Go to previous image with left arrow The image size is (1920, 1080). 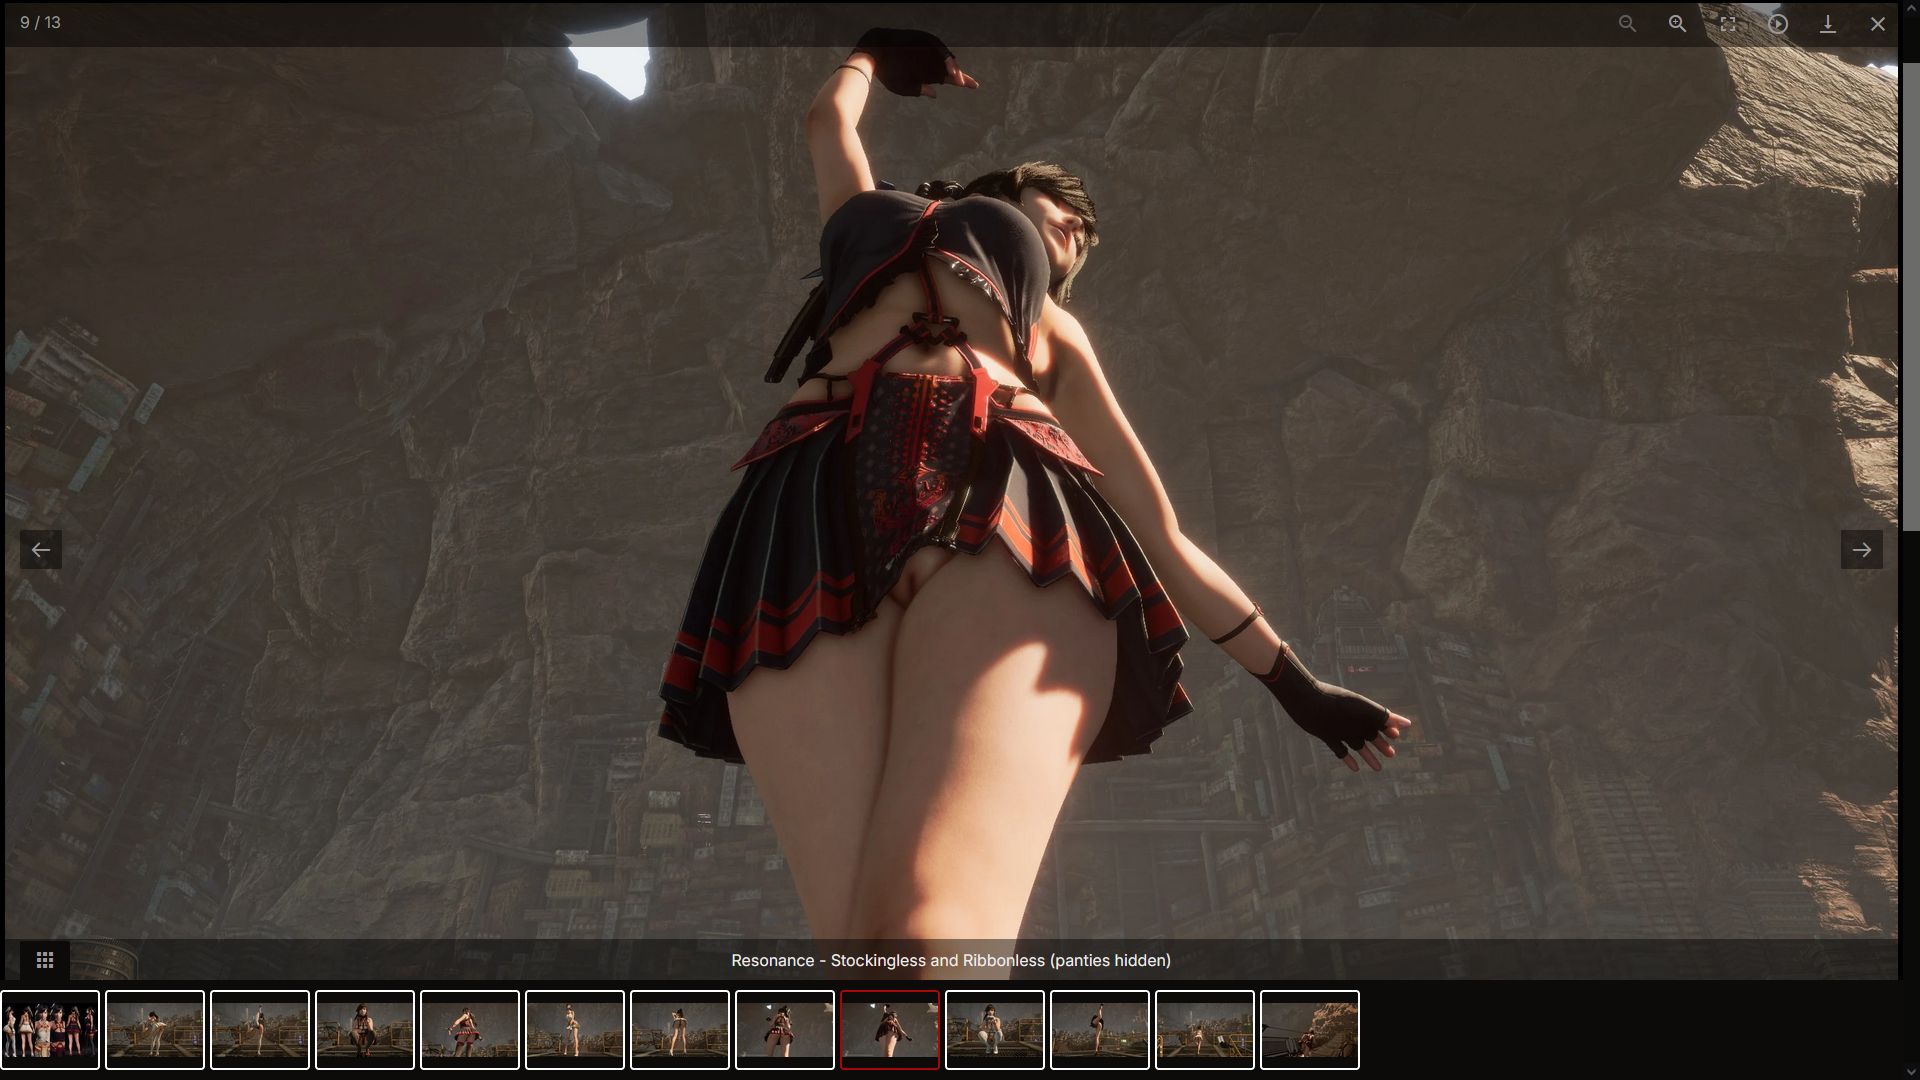(x=41, y=549)
